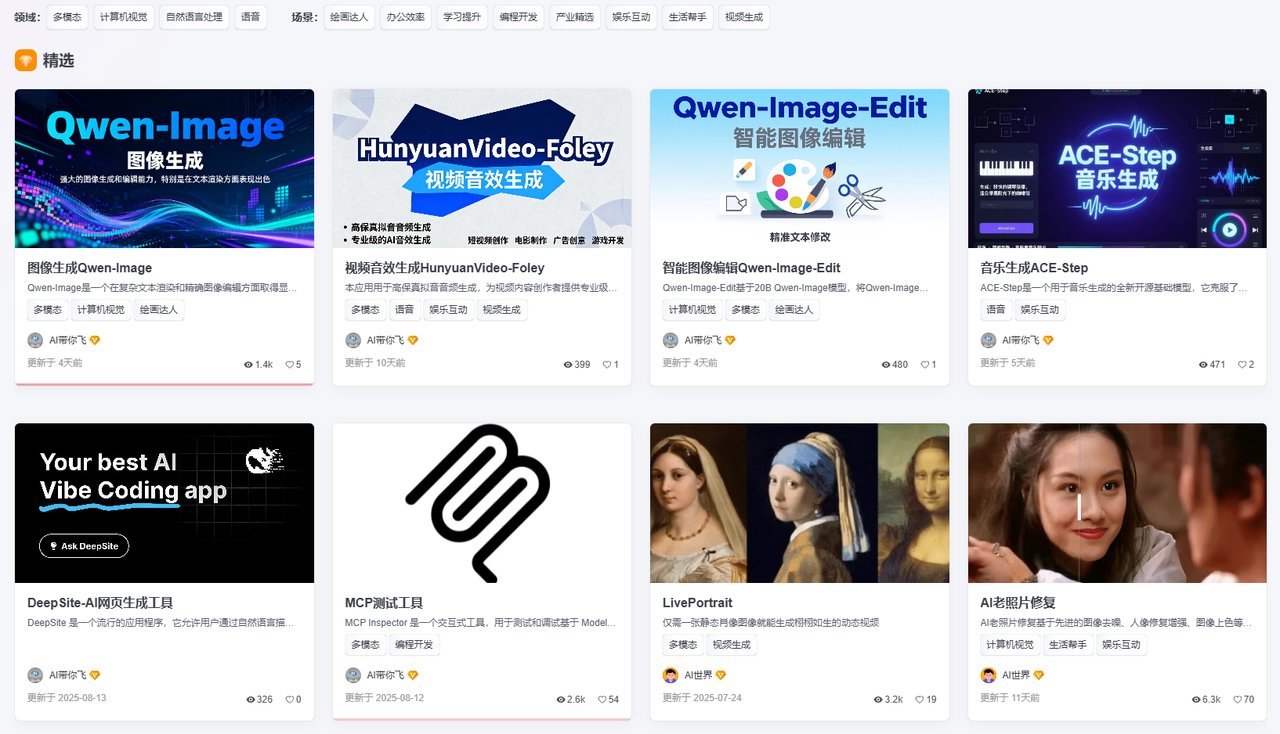Click author avatar on 音乐生成ACE-Step card
Viewport: 1280px width, 734px height.
coord(988,340)
